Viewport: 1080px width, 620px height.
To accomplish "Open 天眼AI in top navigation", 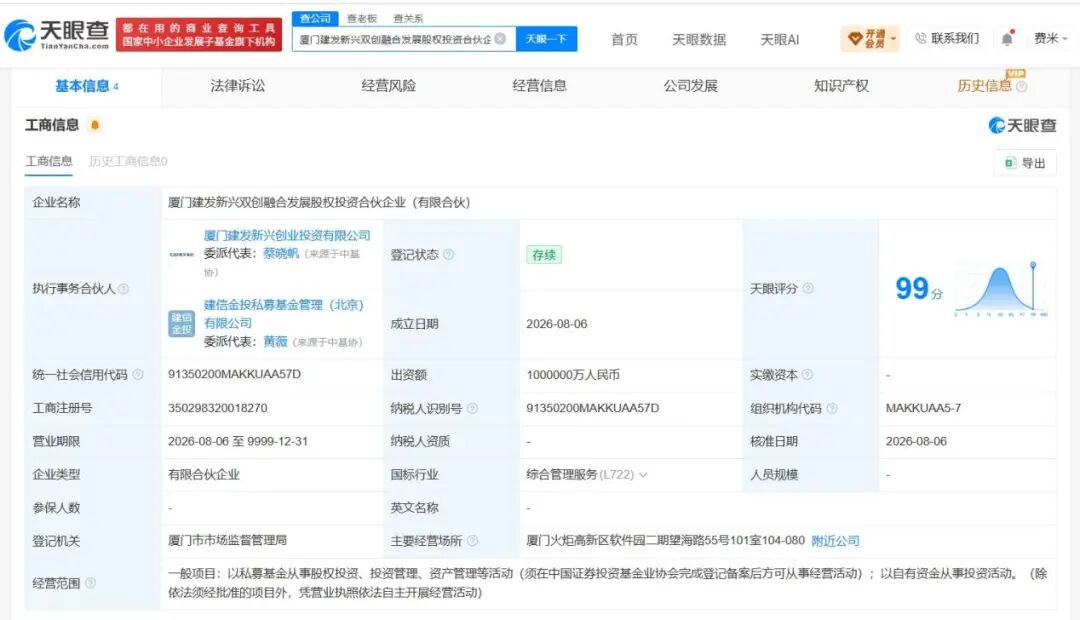I will pos(780,39).
